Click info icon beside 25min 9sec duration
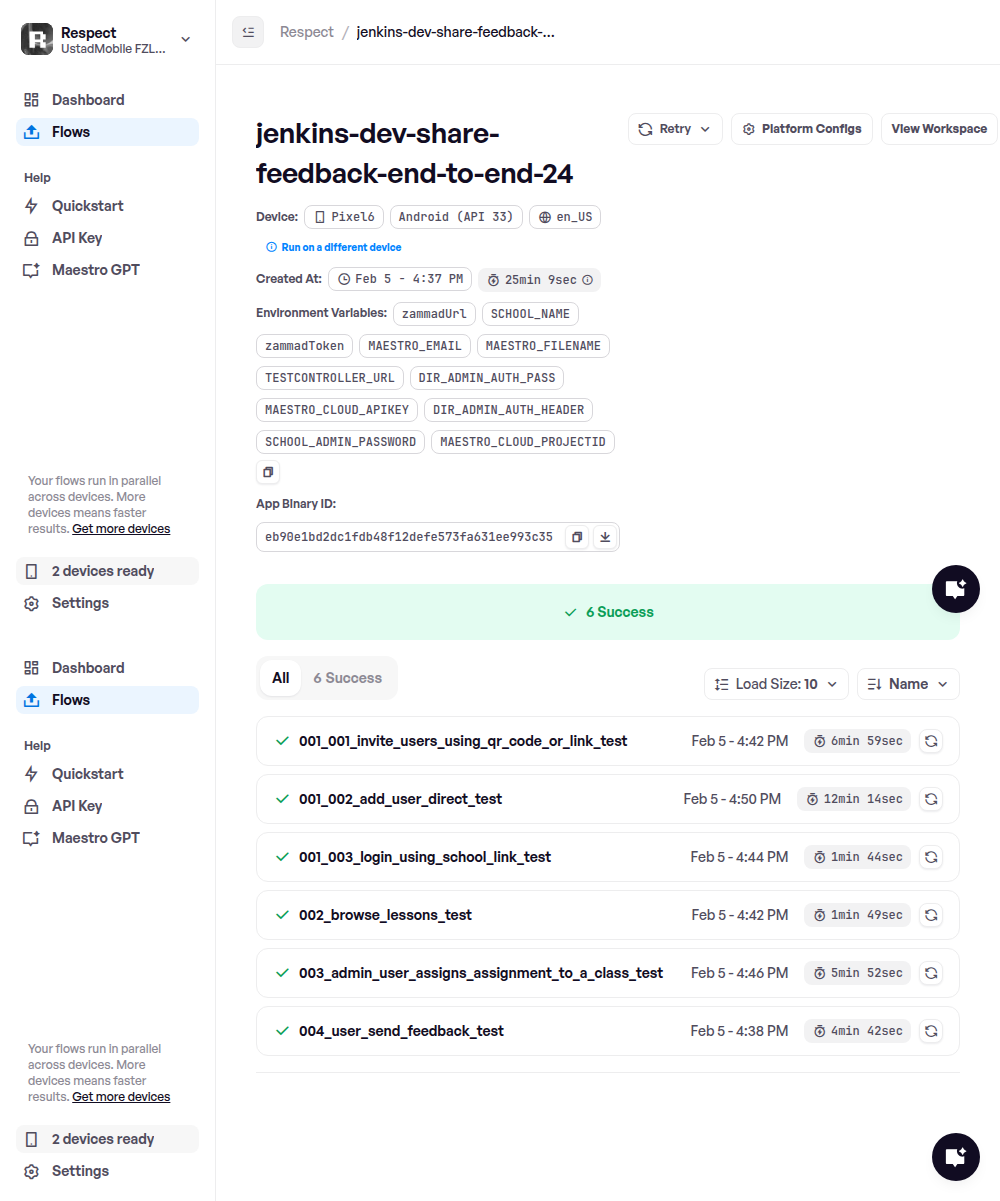Viewport: 1000px width, 1201px height. [588, 280]
